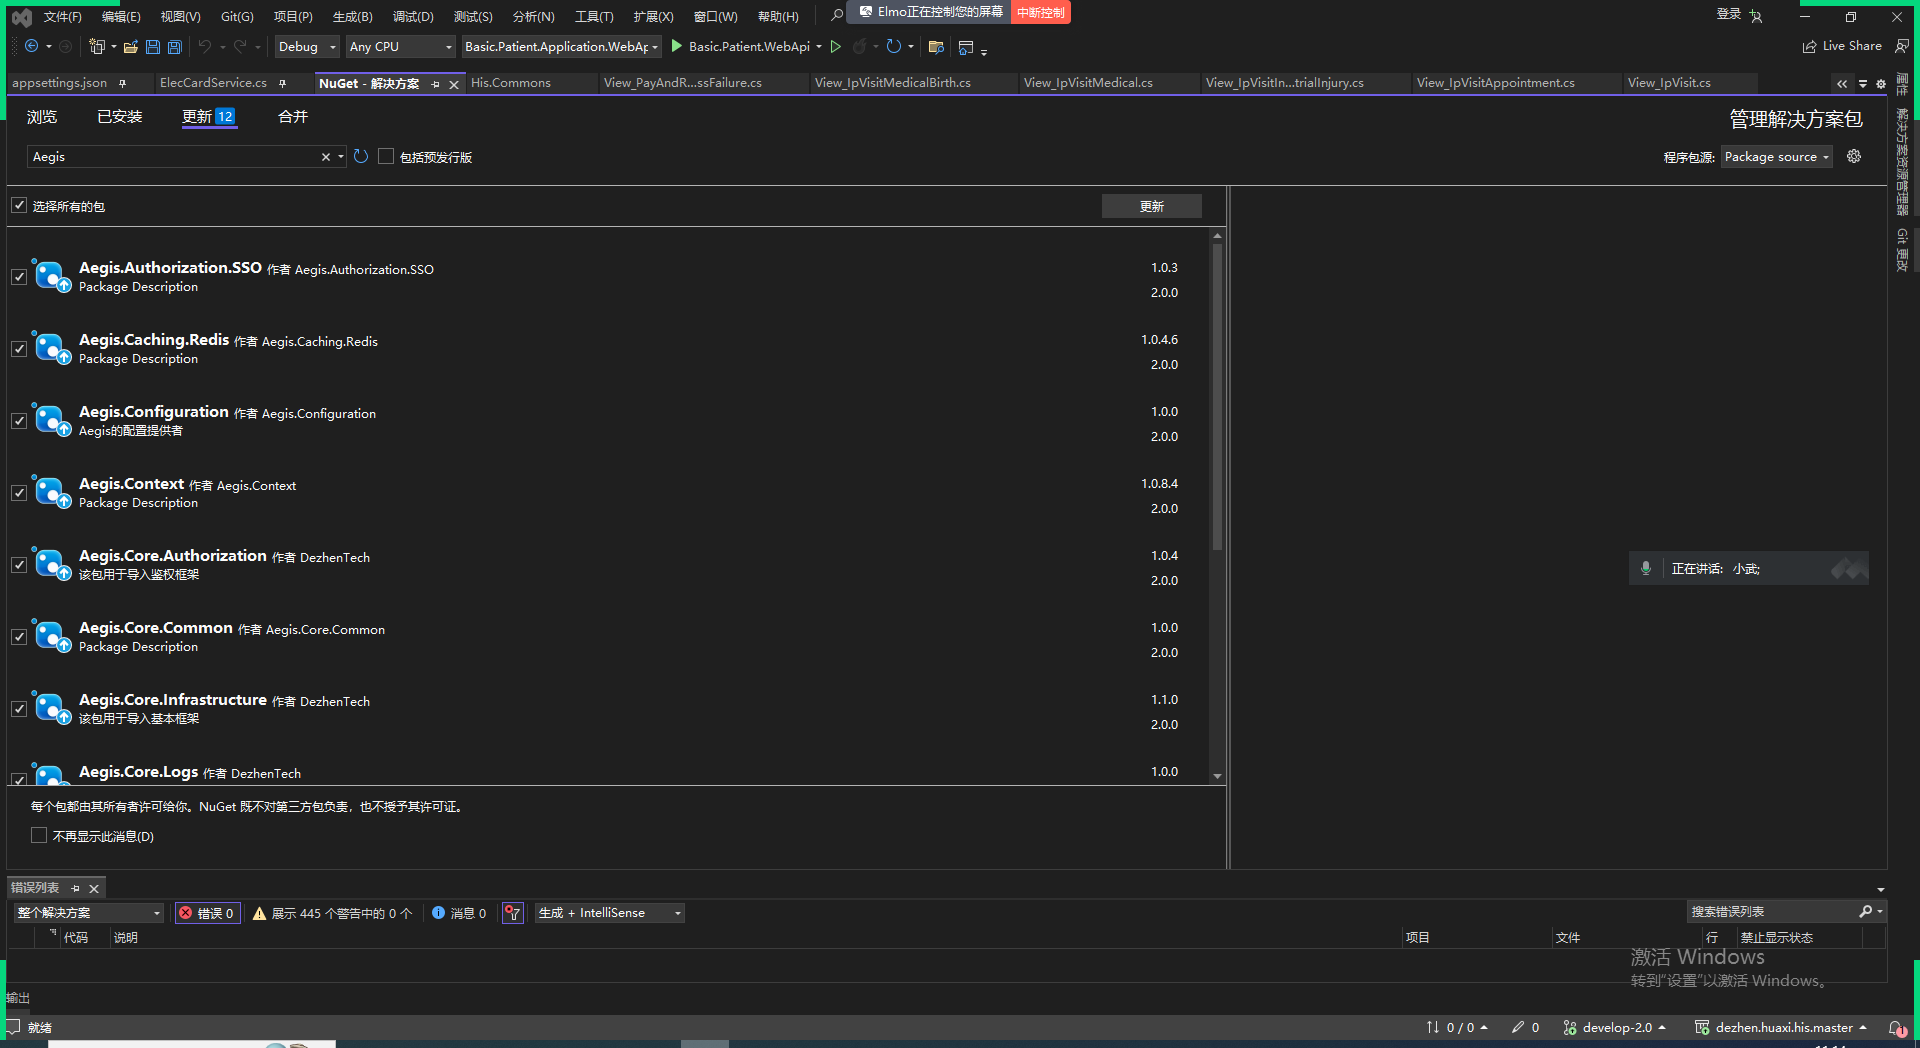Click the 中断控制 interrupt control button

(1041, 12)
